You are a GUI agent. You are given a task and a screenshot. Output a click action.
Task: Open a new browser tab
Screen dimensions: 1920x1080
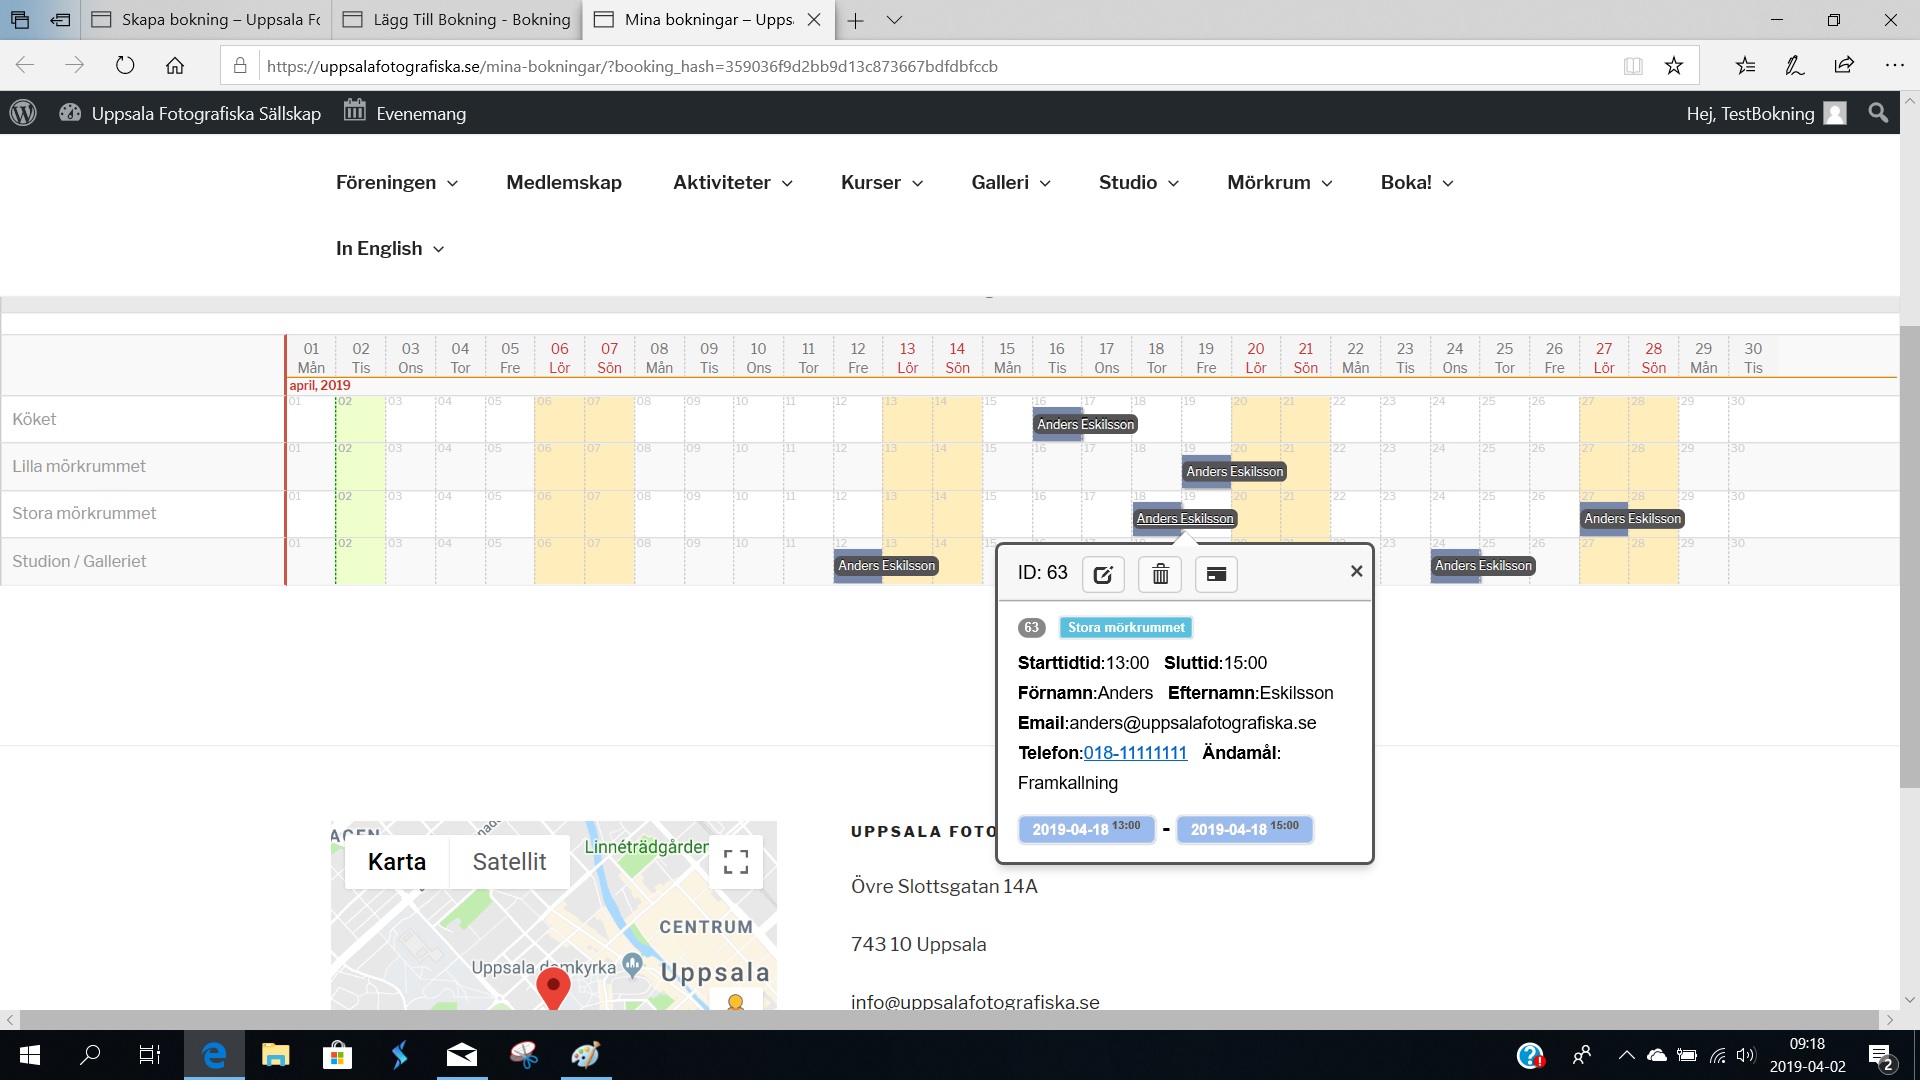(856, 20)
